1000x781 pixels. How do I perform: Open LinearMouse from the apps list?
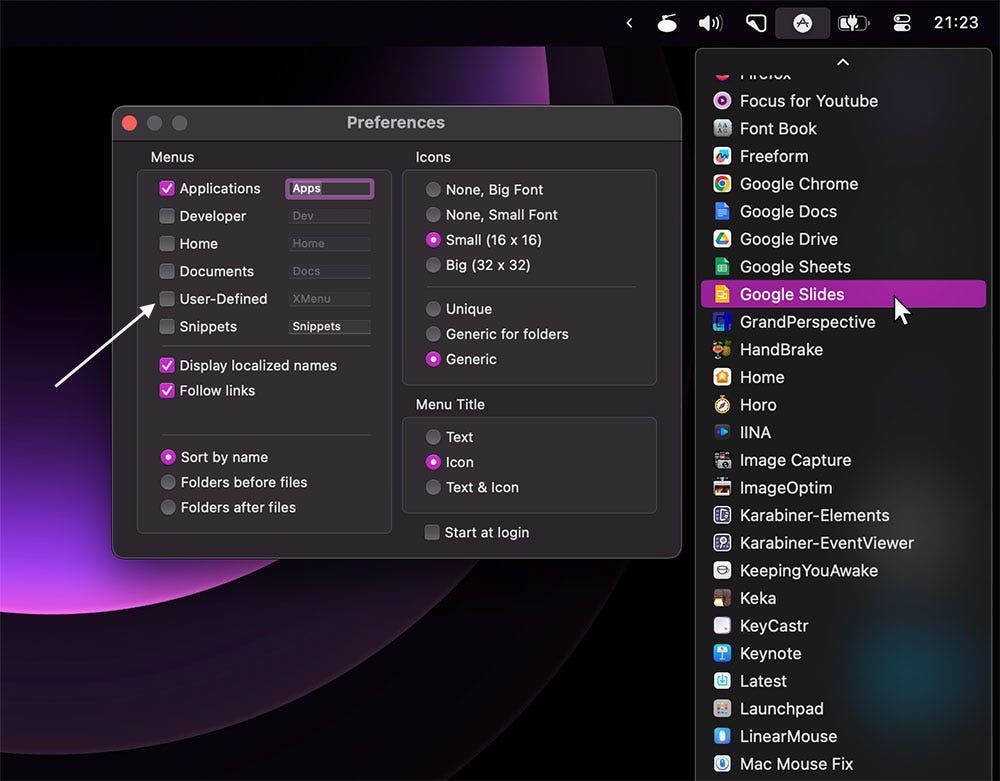843,736
